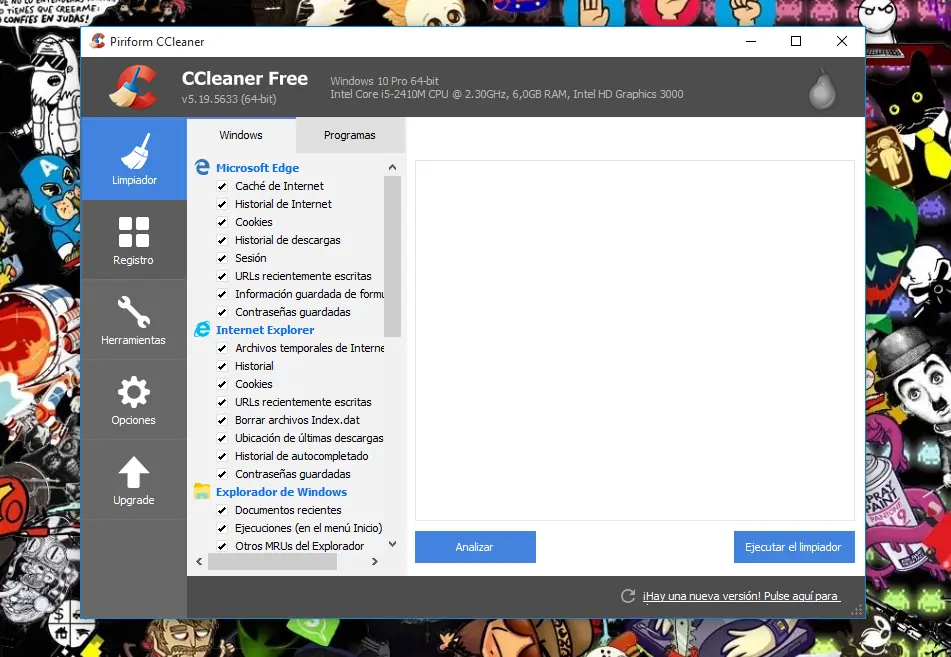Click the Edge Cookies label
951x657 pixels.
point(254,222)
